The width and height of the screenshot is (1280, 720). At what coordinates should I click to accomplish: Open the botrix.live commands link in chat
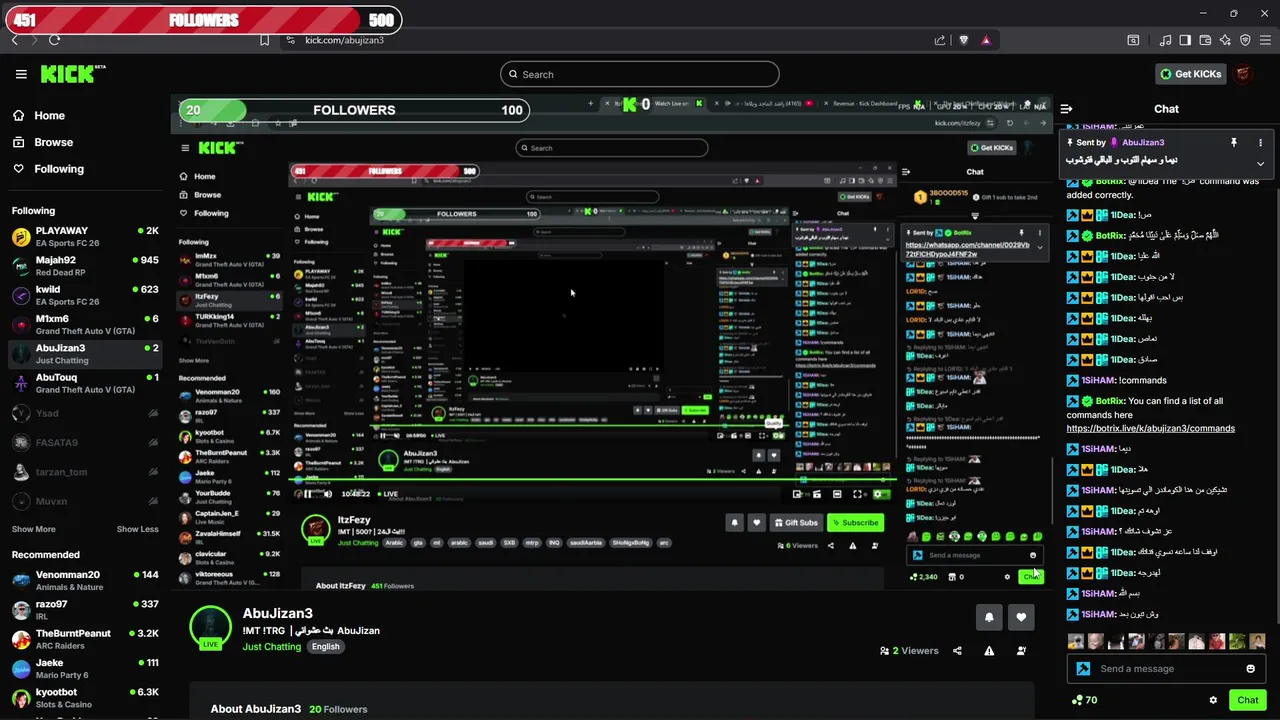pos(1150,428)
